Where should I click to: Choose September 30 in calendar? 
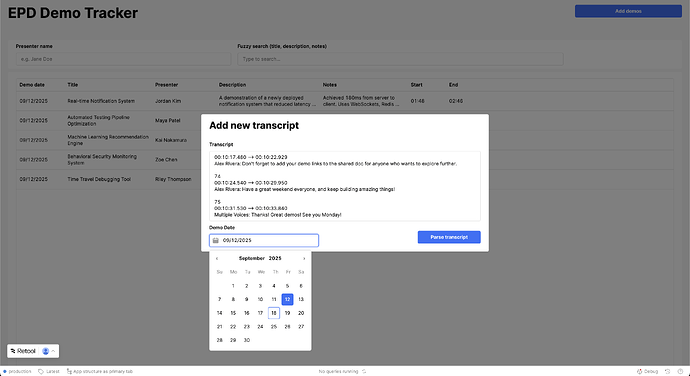246,340
